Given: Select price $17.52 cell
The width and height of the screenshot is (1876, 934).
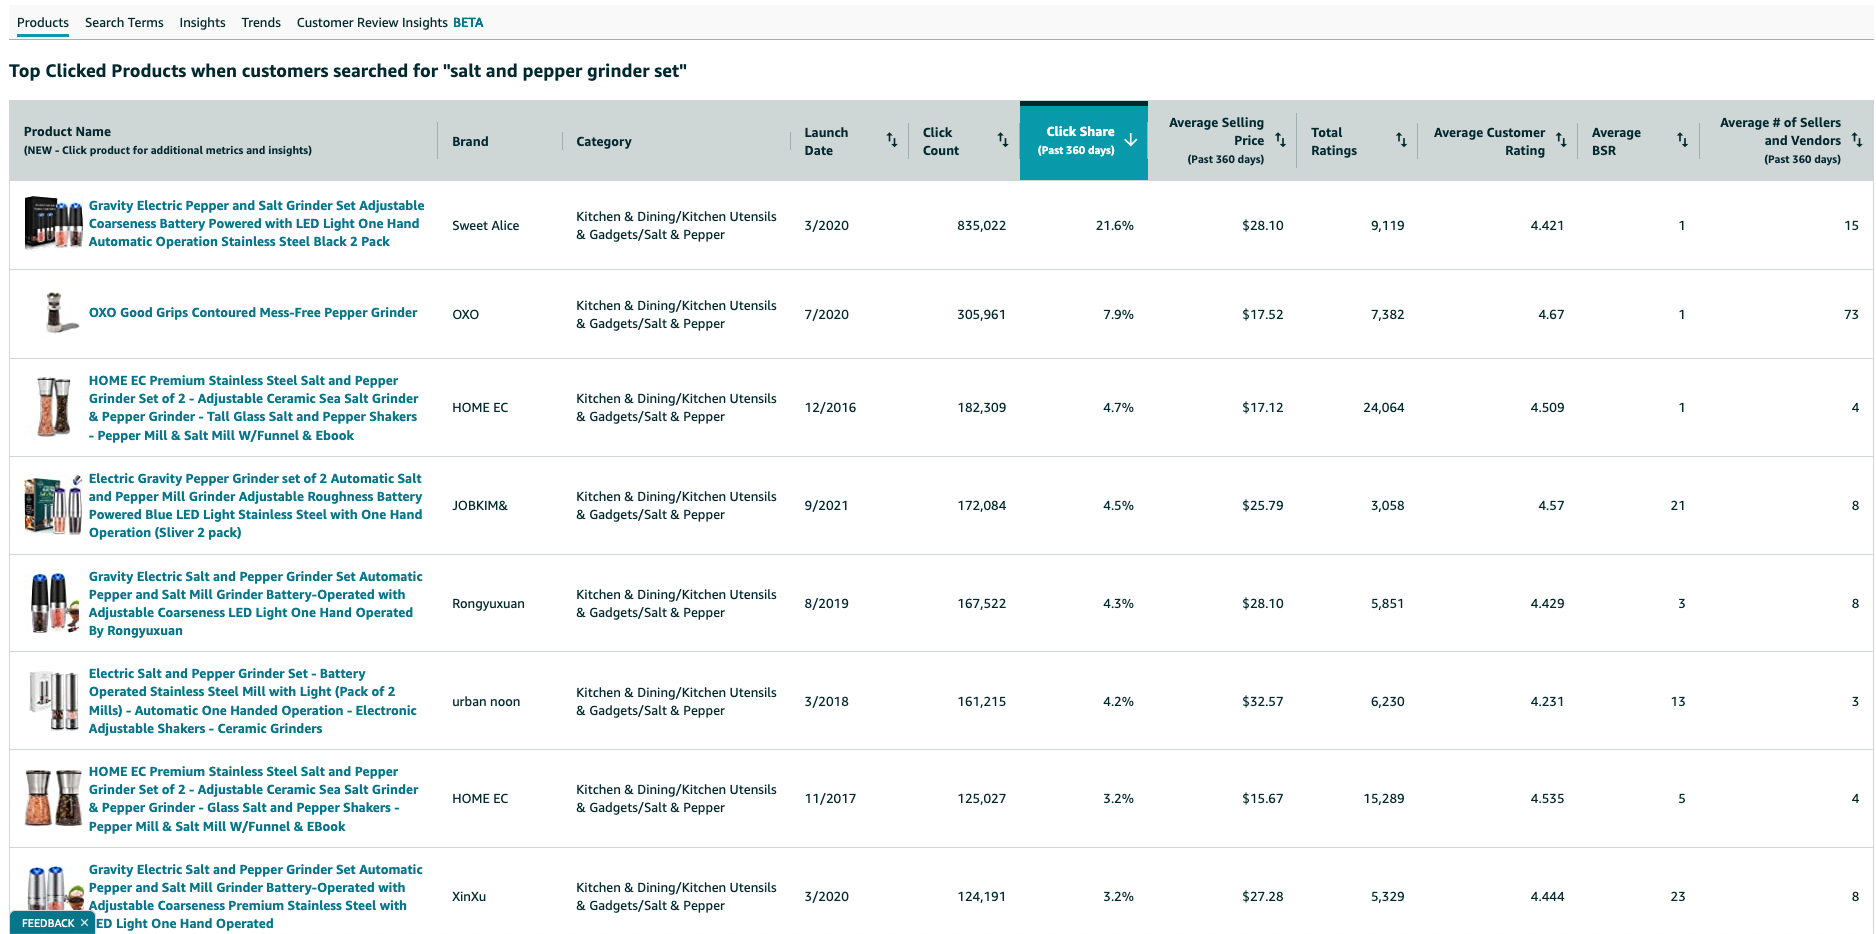Looking at the screenshot, I should [1262, 314].
